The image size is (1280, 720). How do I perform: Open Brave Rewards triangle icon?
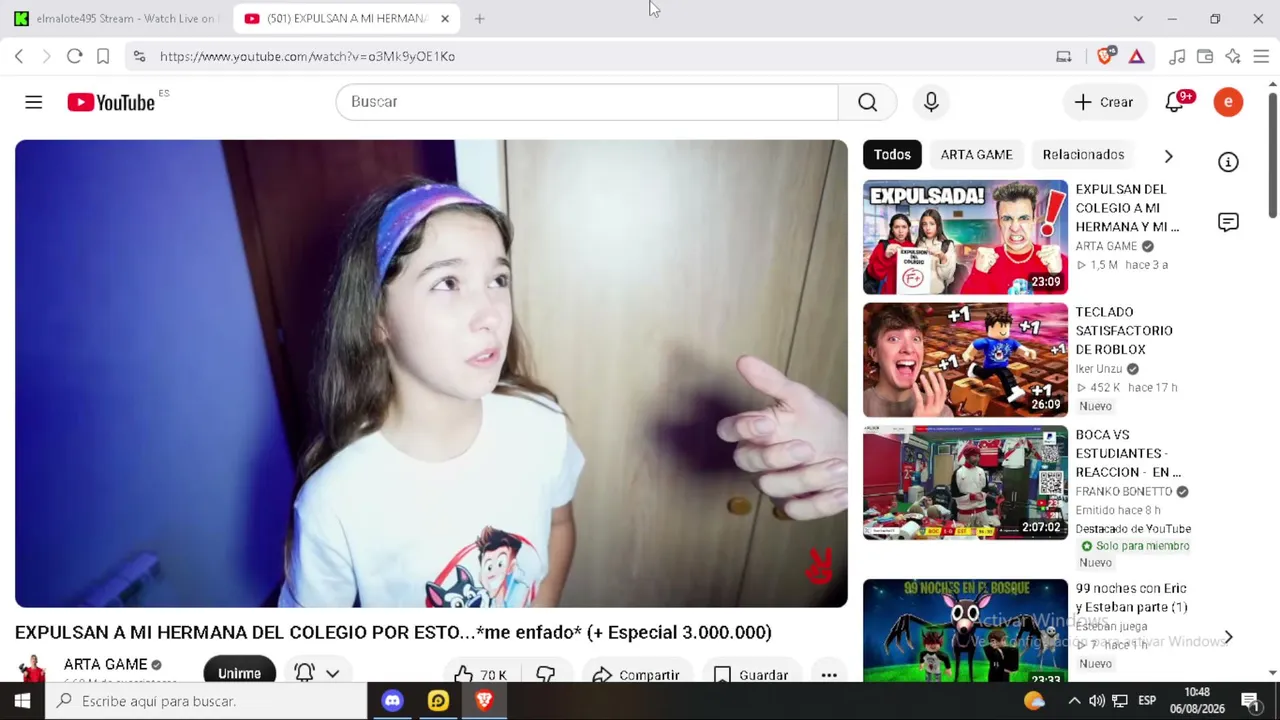(1137, 57)
